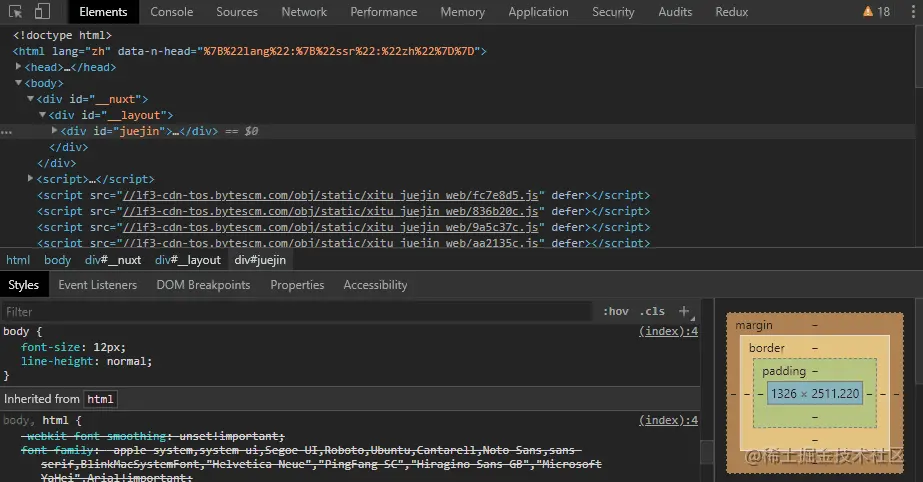The height and width of the screenshot is (482, 923).
Task: Collapse the div id __nuxt node
Action: point(30,99)
